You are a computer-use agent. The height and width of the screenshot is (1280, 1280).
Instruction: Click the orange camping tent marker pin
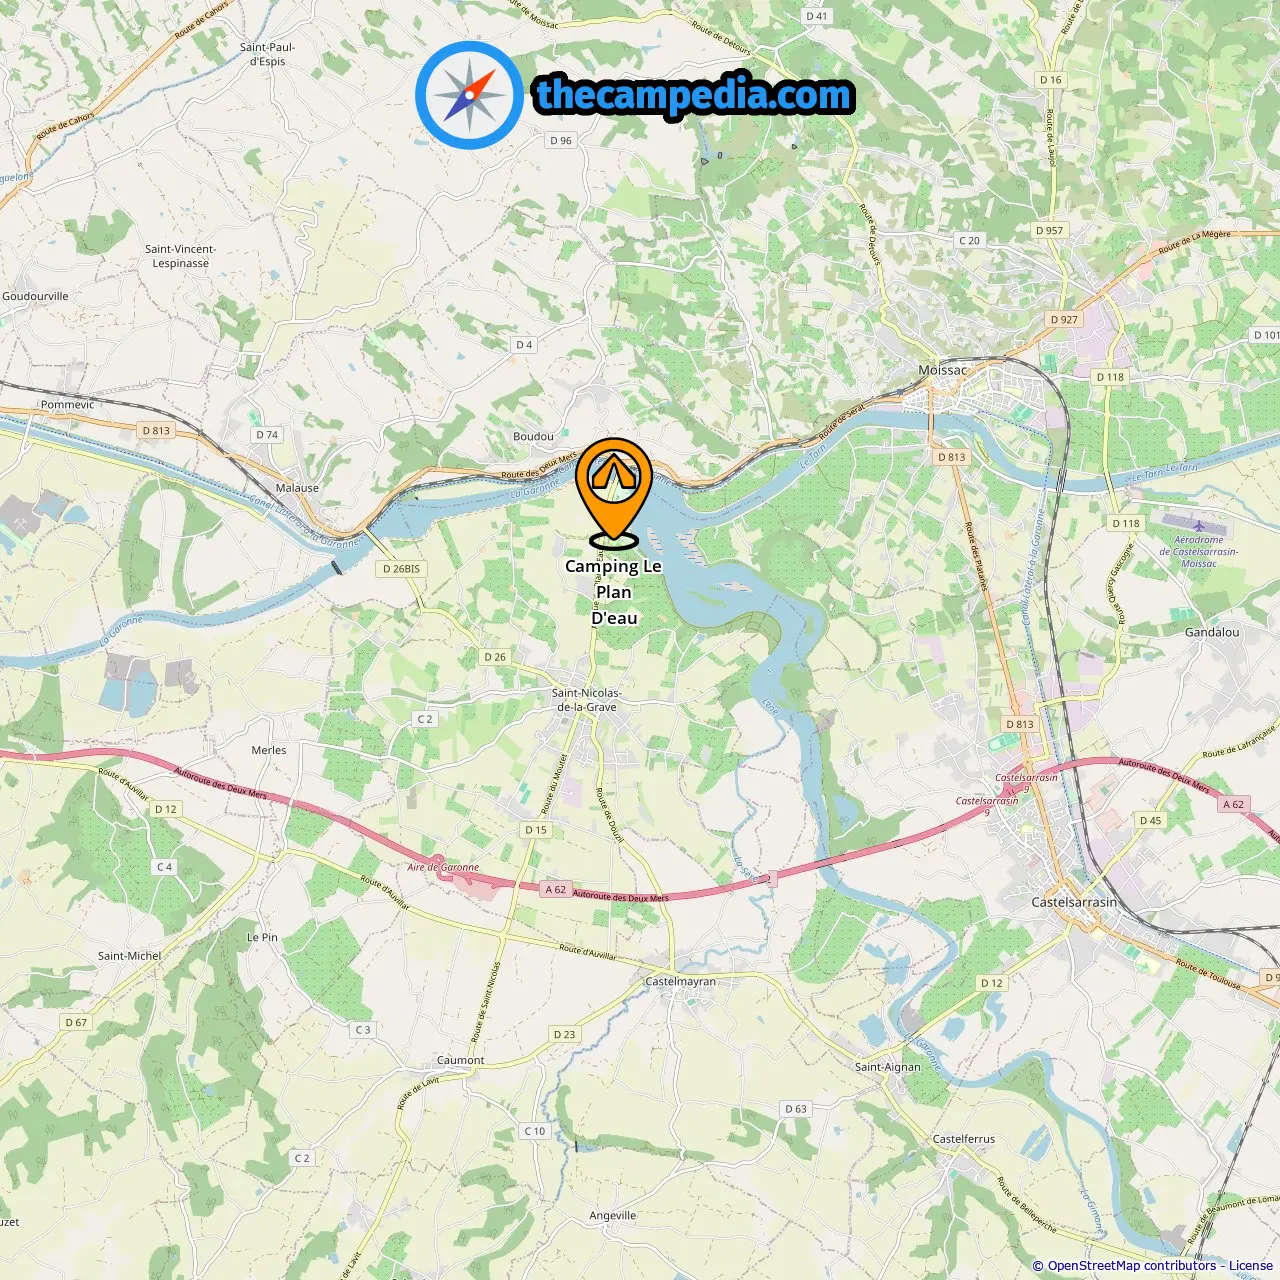613,493
